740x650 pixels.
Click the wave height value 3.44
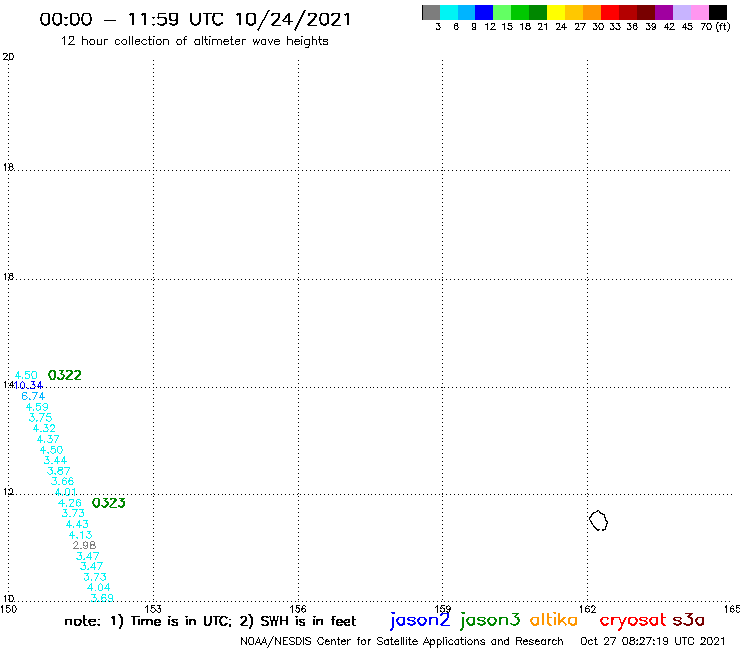pos(55,460)
